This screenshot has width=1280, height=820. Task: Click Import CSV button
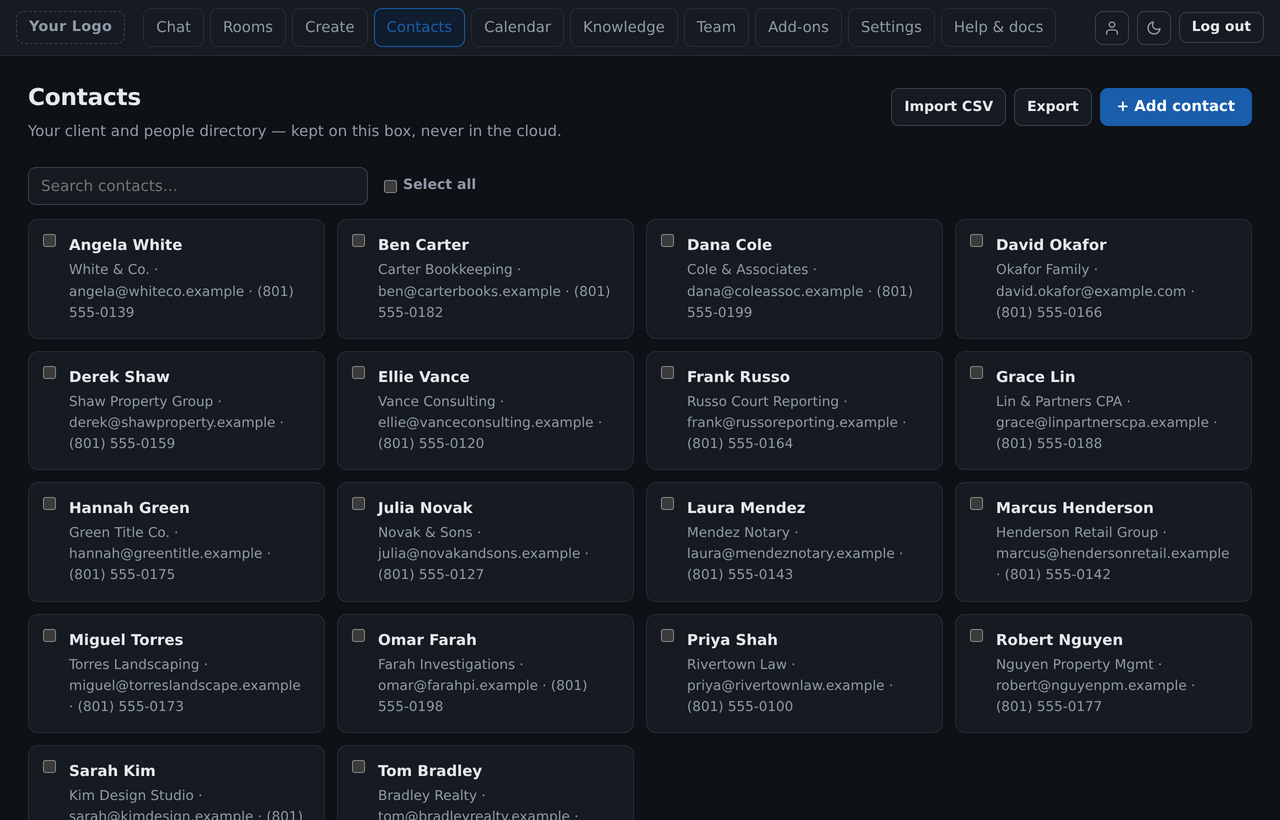(x=948, y=107)
